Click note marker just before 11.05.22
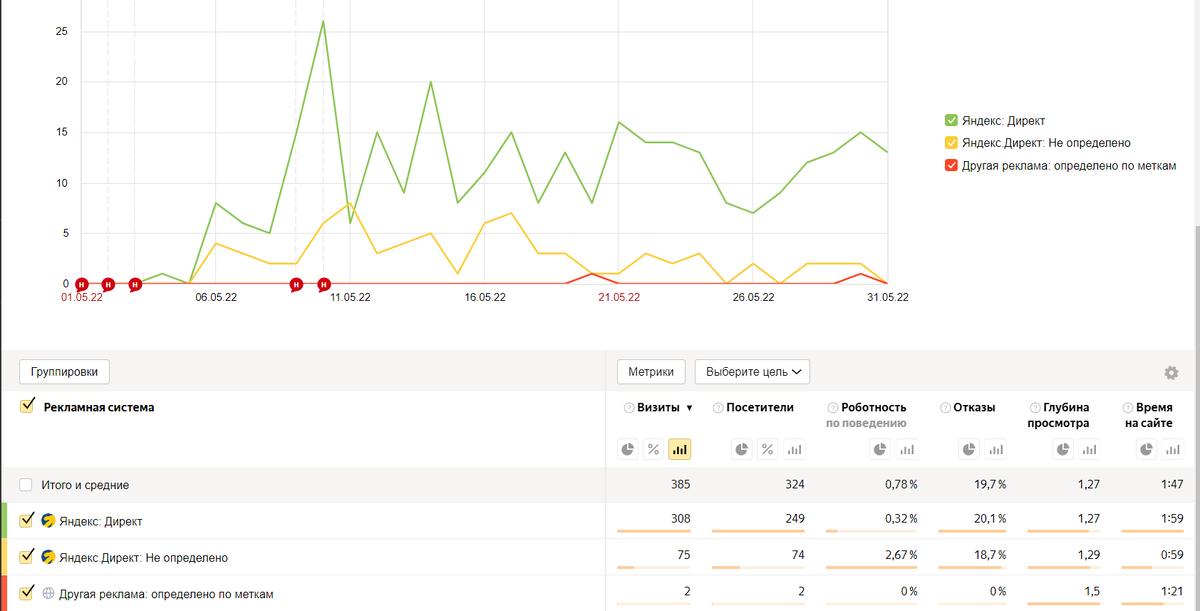Image resolution: width=1200 pixels, height=611 pixels. (324, 285)
